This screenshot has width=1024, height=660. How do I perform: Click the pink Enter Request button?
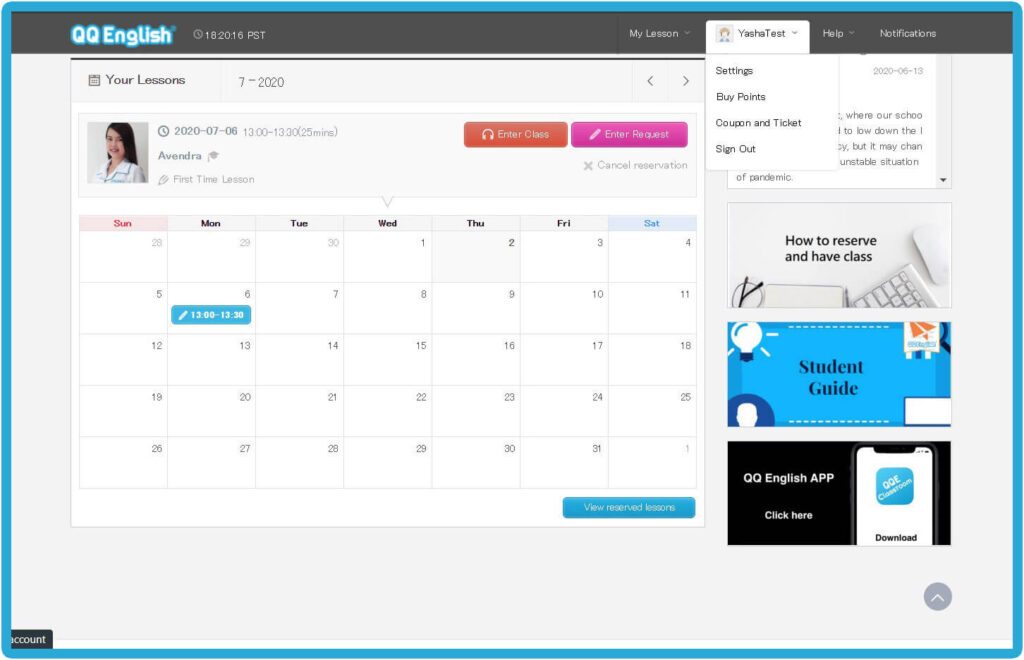point(629,135)
